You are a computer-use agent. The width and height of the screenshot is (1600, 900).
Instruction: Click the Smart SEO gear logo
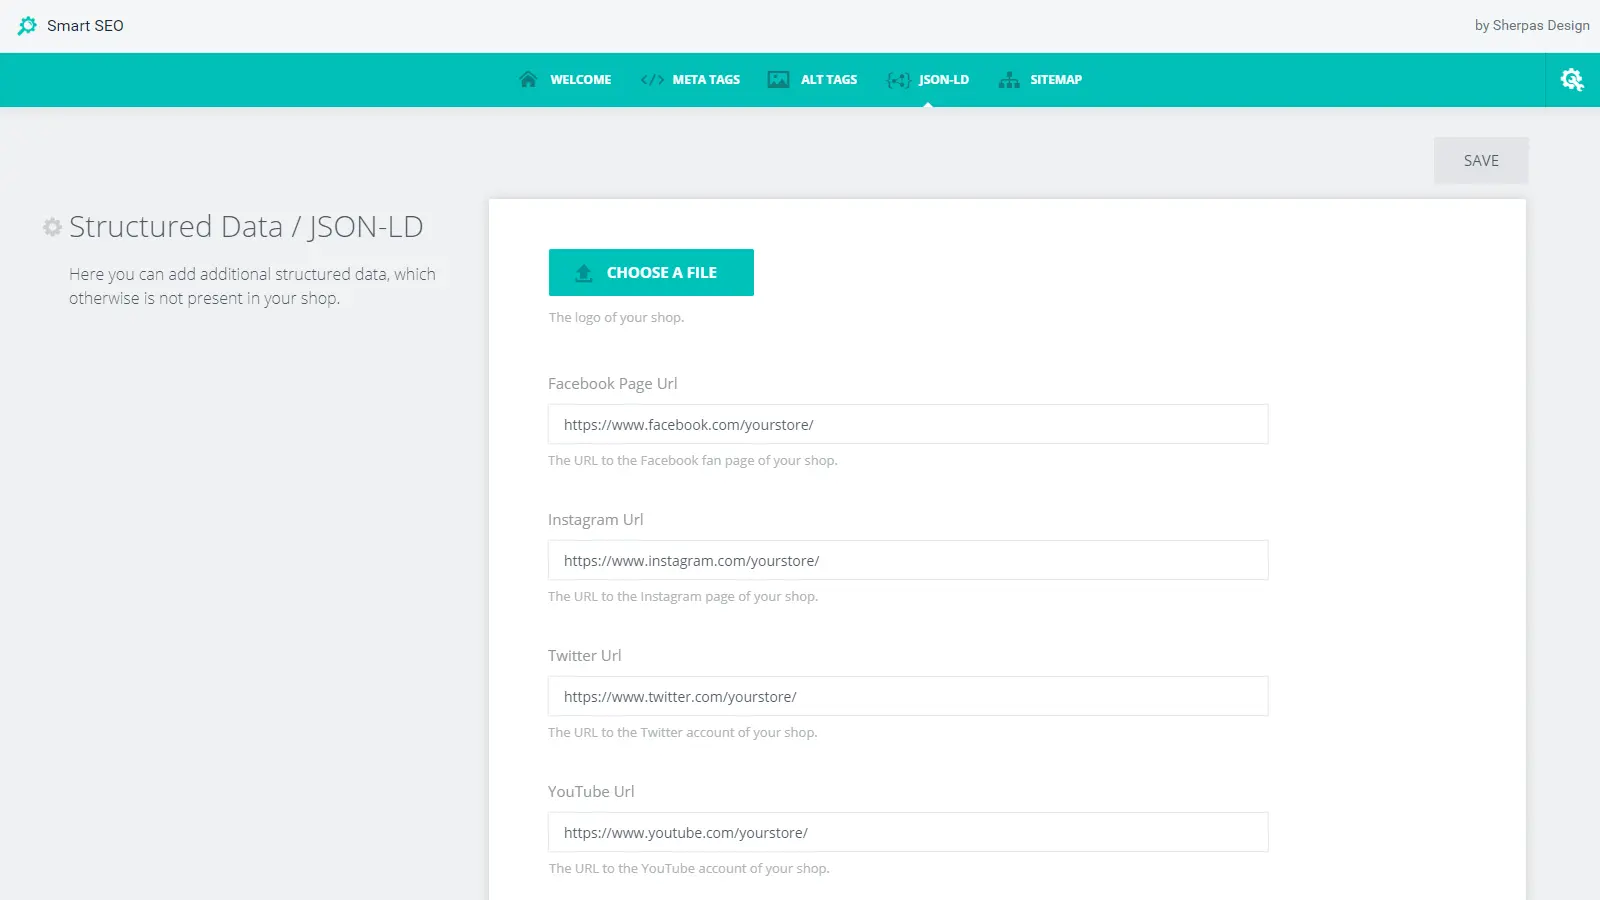(27, 25)
